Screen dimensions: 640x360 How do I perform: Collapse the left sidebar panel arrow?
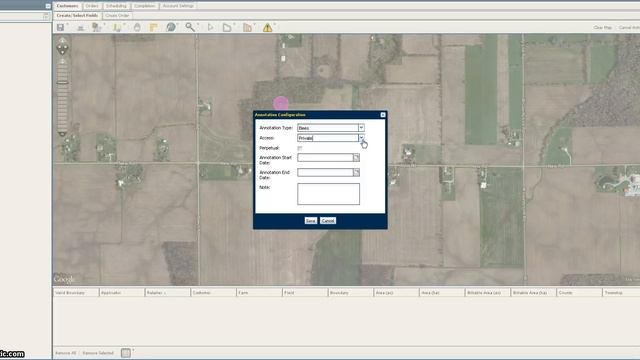[48, 6]
